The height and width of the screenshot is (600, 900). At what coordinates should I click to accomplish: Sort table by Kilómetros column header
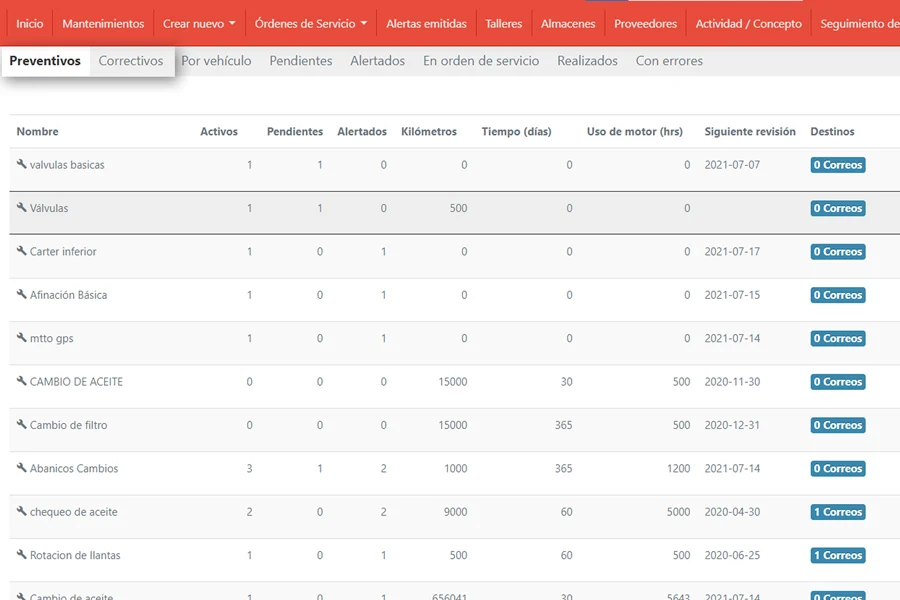coord(428,132)
